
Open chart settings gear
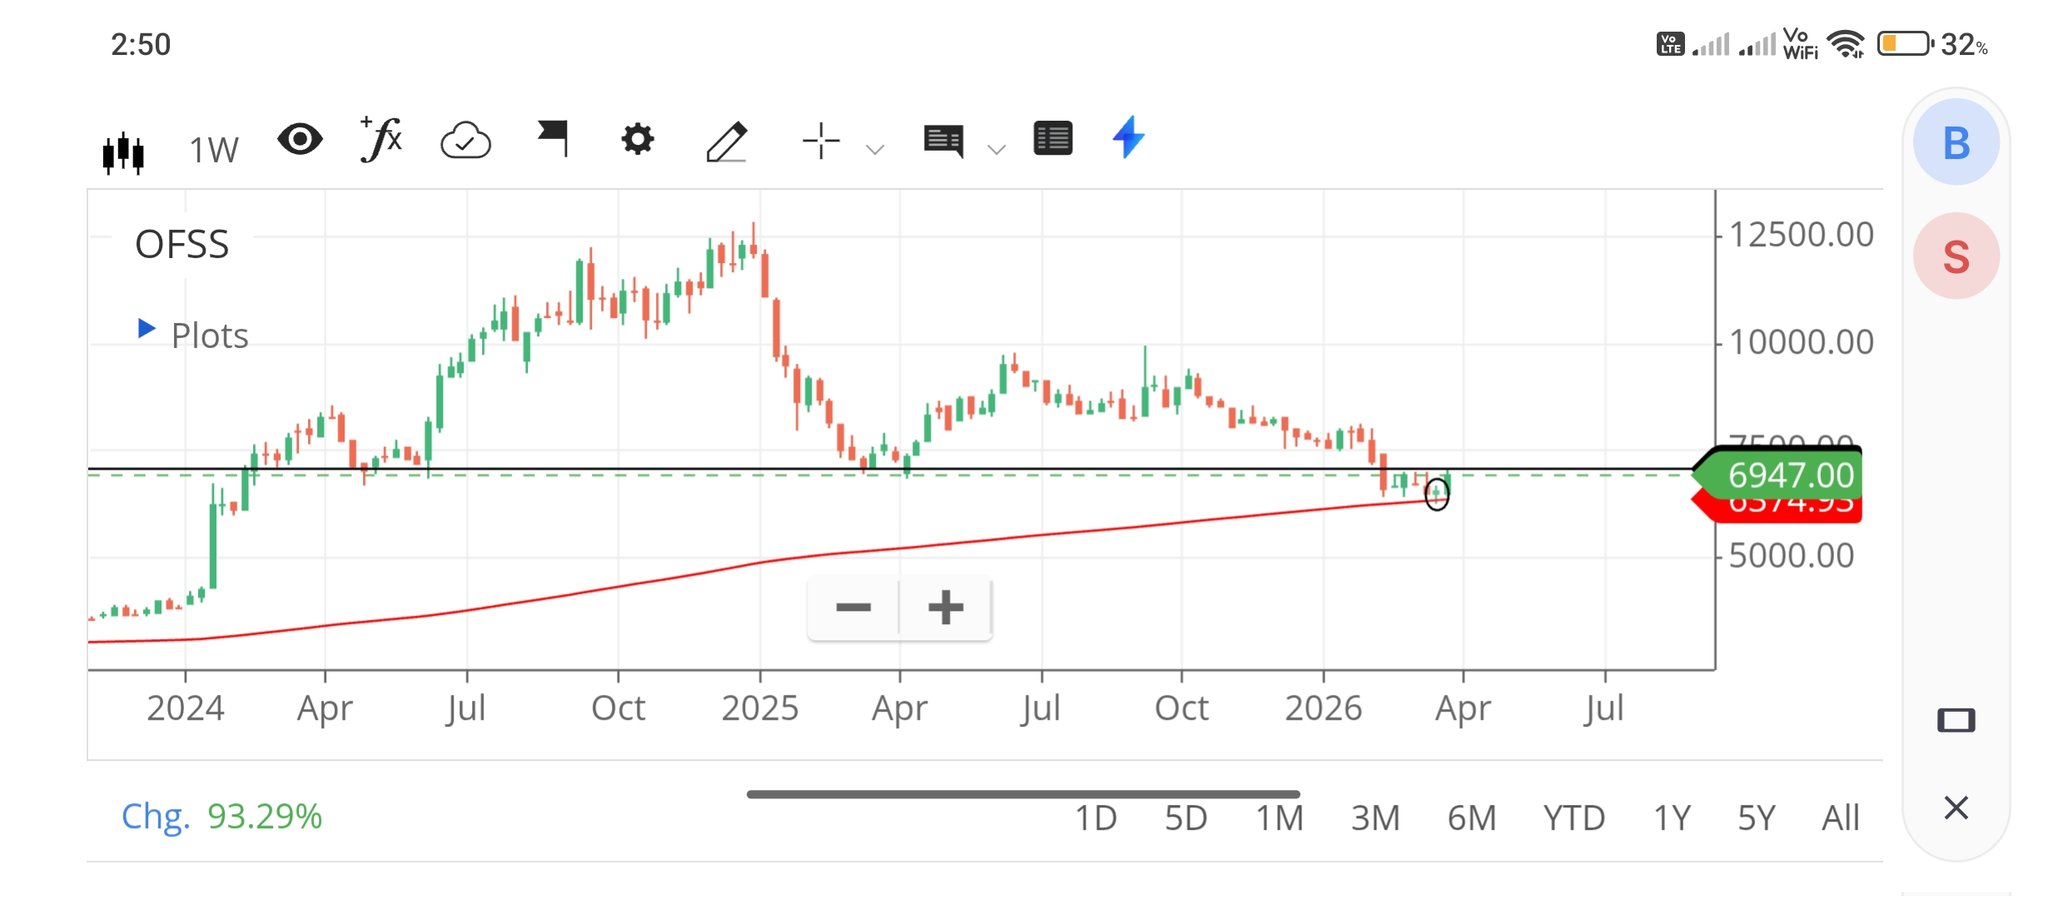click(637, 139)
